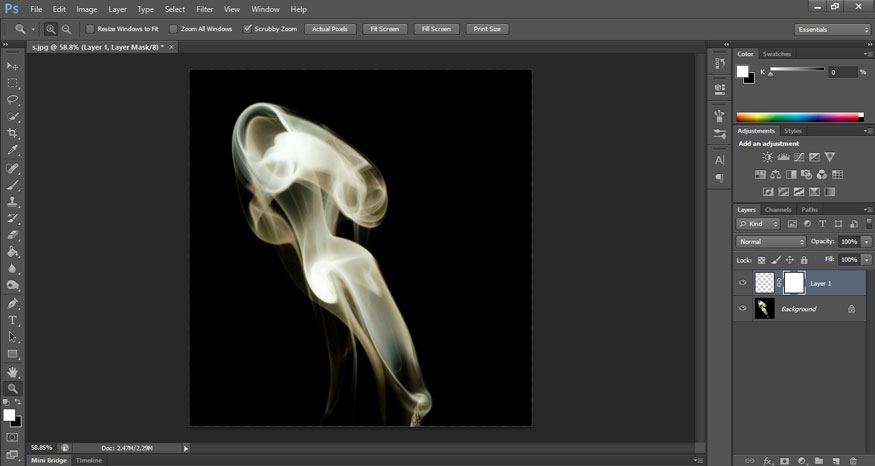Open the Opacity slider arrow
The image size is (875, 466).
tap(867, 242)
